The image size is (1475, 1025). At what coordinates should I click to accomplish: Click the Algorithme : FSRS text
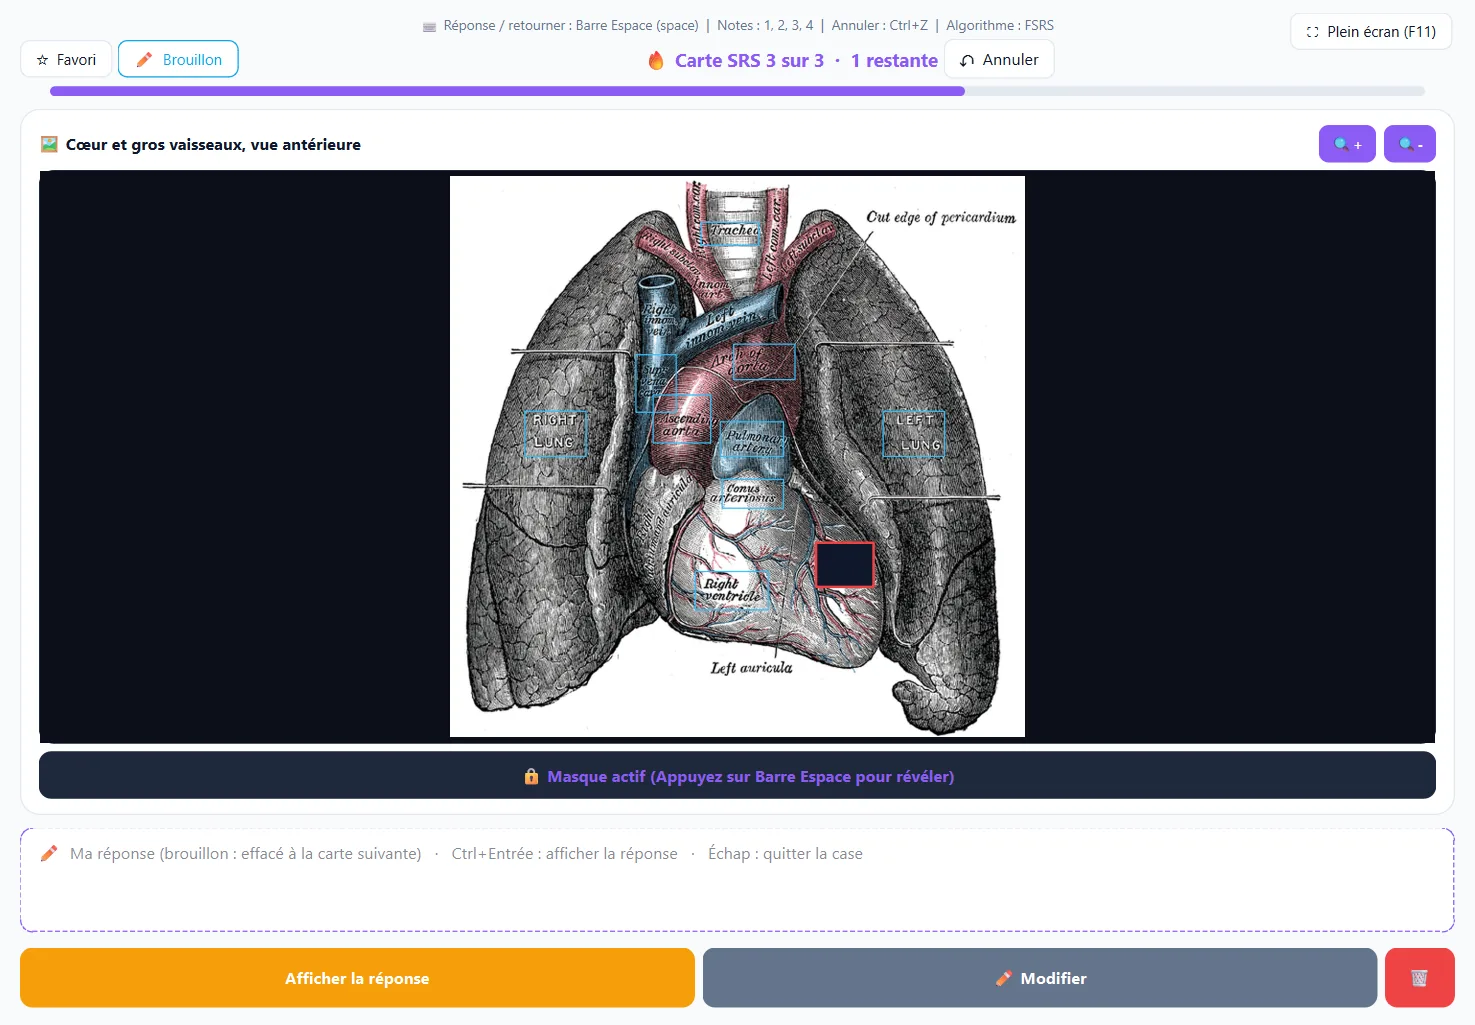[x=1000, y=25]
